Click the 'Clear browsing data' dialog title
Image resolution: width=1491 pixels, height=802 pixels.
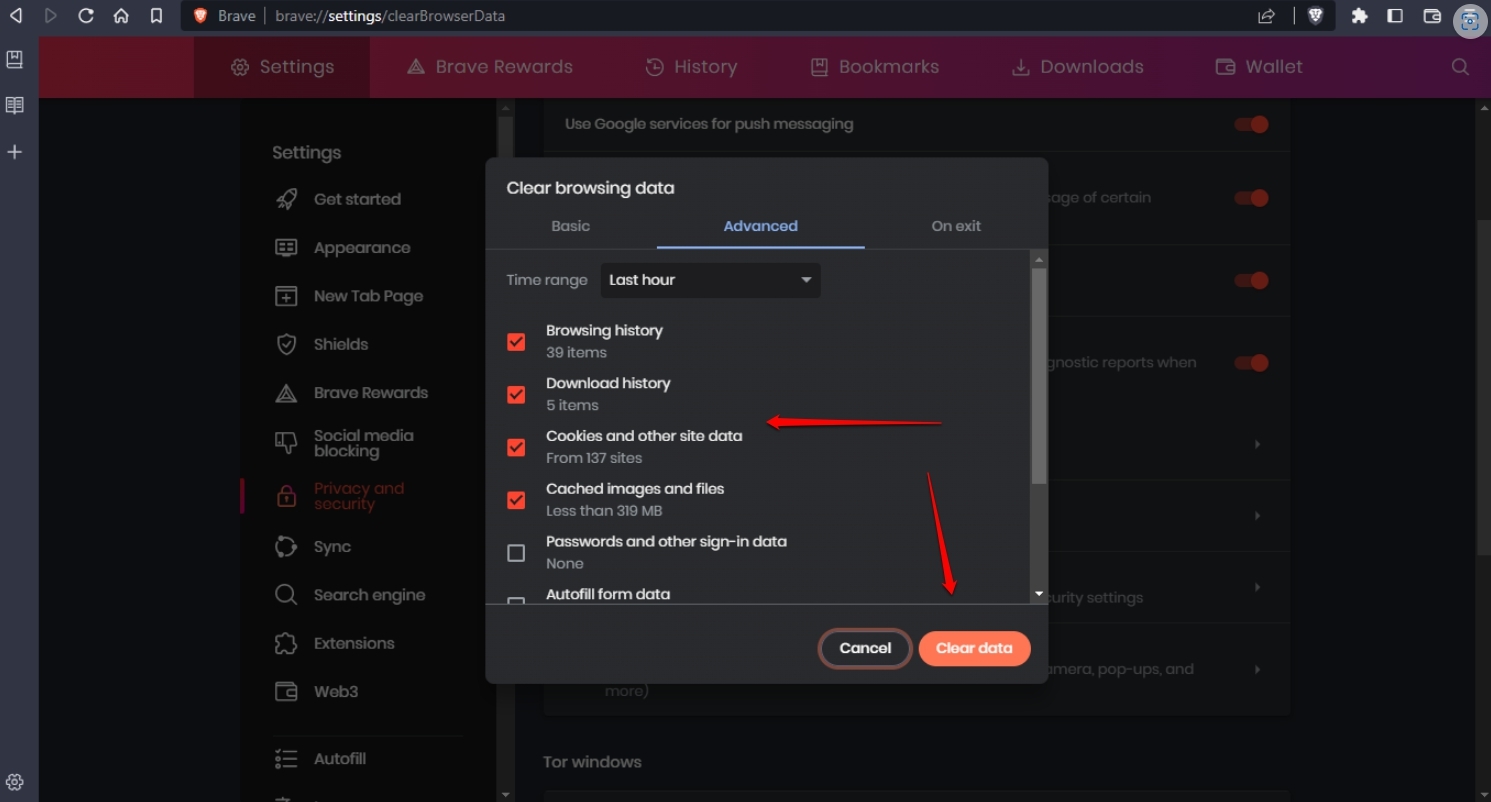tap(590, 188)
